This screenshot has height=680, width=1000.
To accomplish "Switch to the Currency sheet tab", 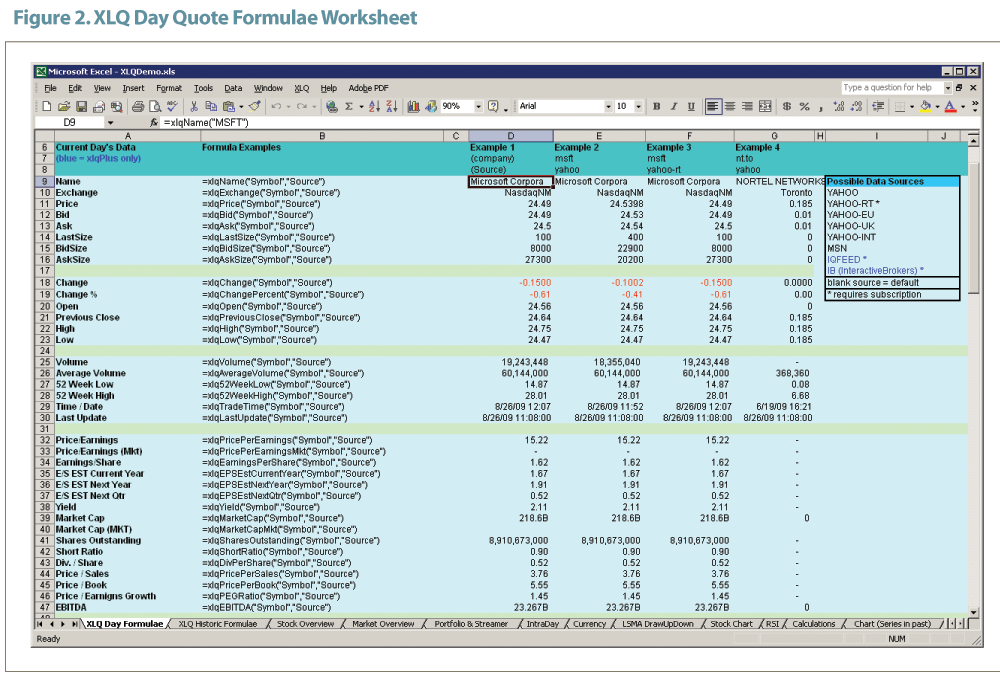I will coord(589,624).
